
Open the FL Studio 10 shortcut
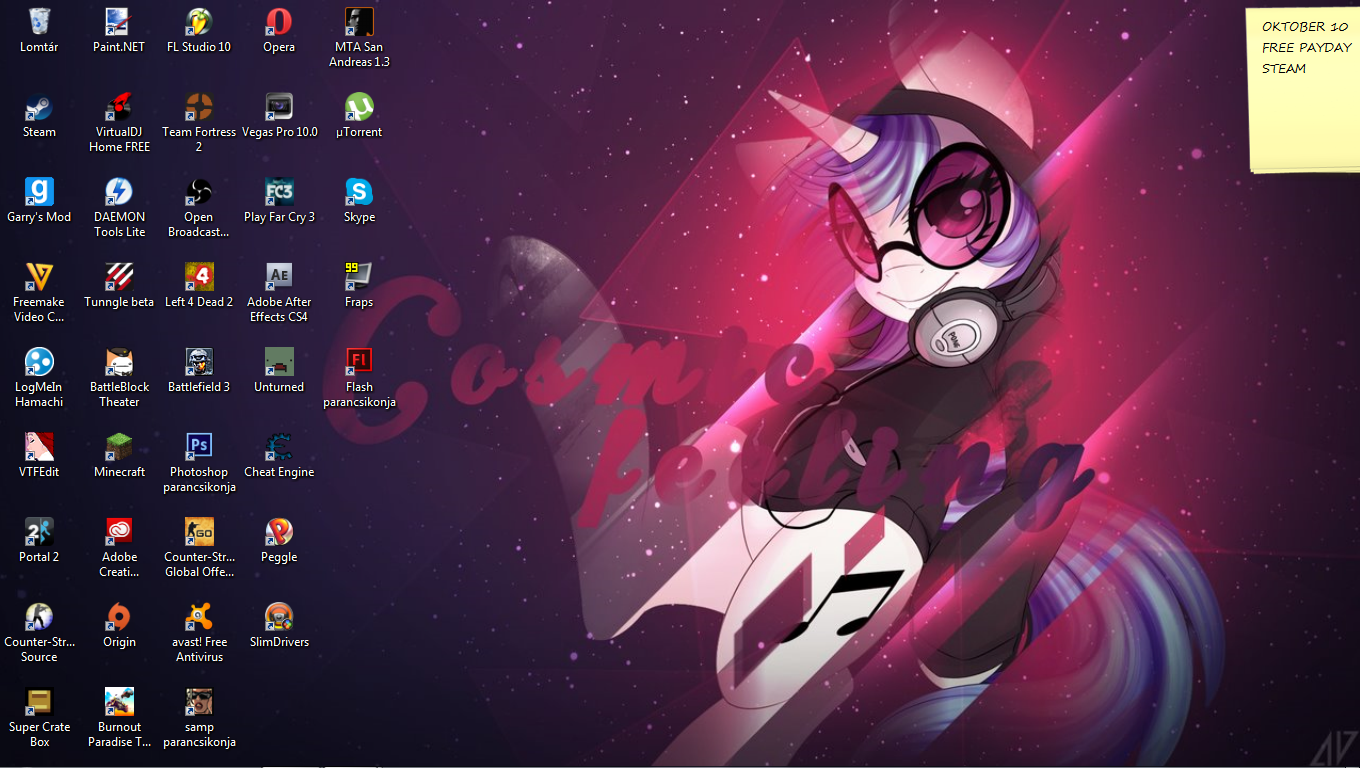[x=199, y=21]
